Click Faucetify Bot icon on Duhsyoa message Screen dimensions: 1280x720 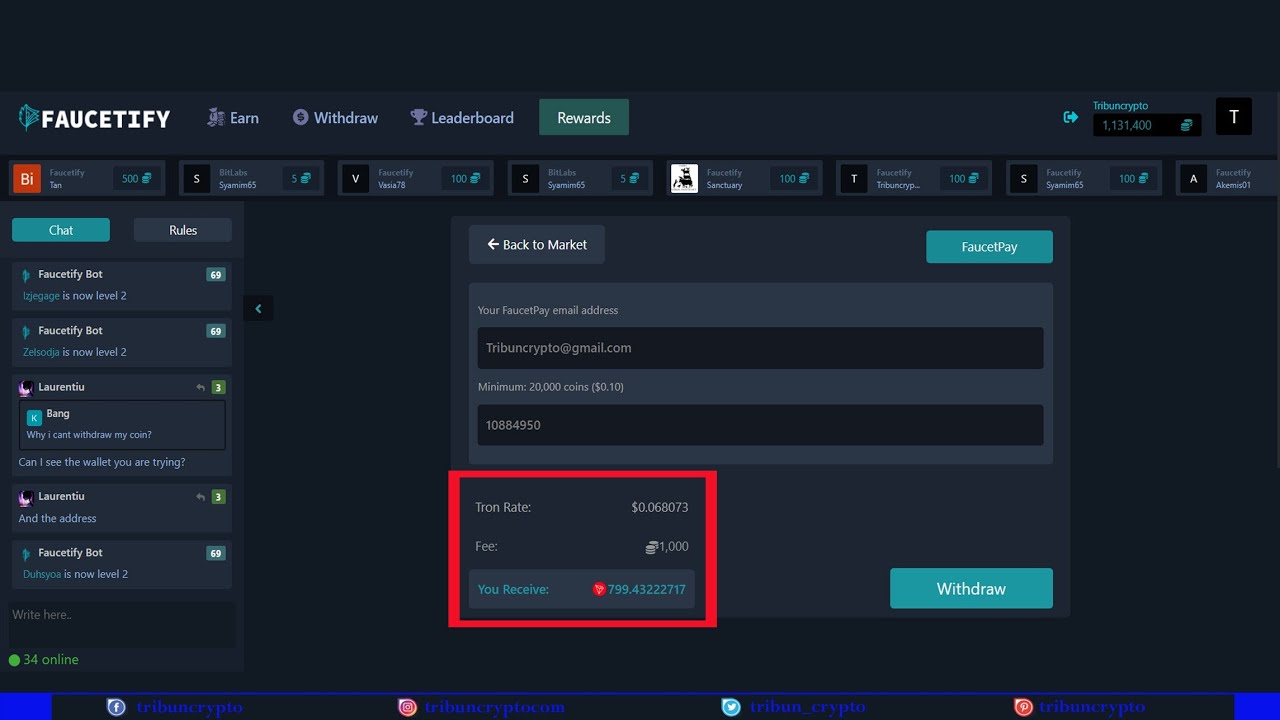(x=26, y=553)
